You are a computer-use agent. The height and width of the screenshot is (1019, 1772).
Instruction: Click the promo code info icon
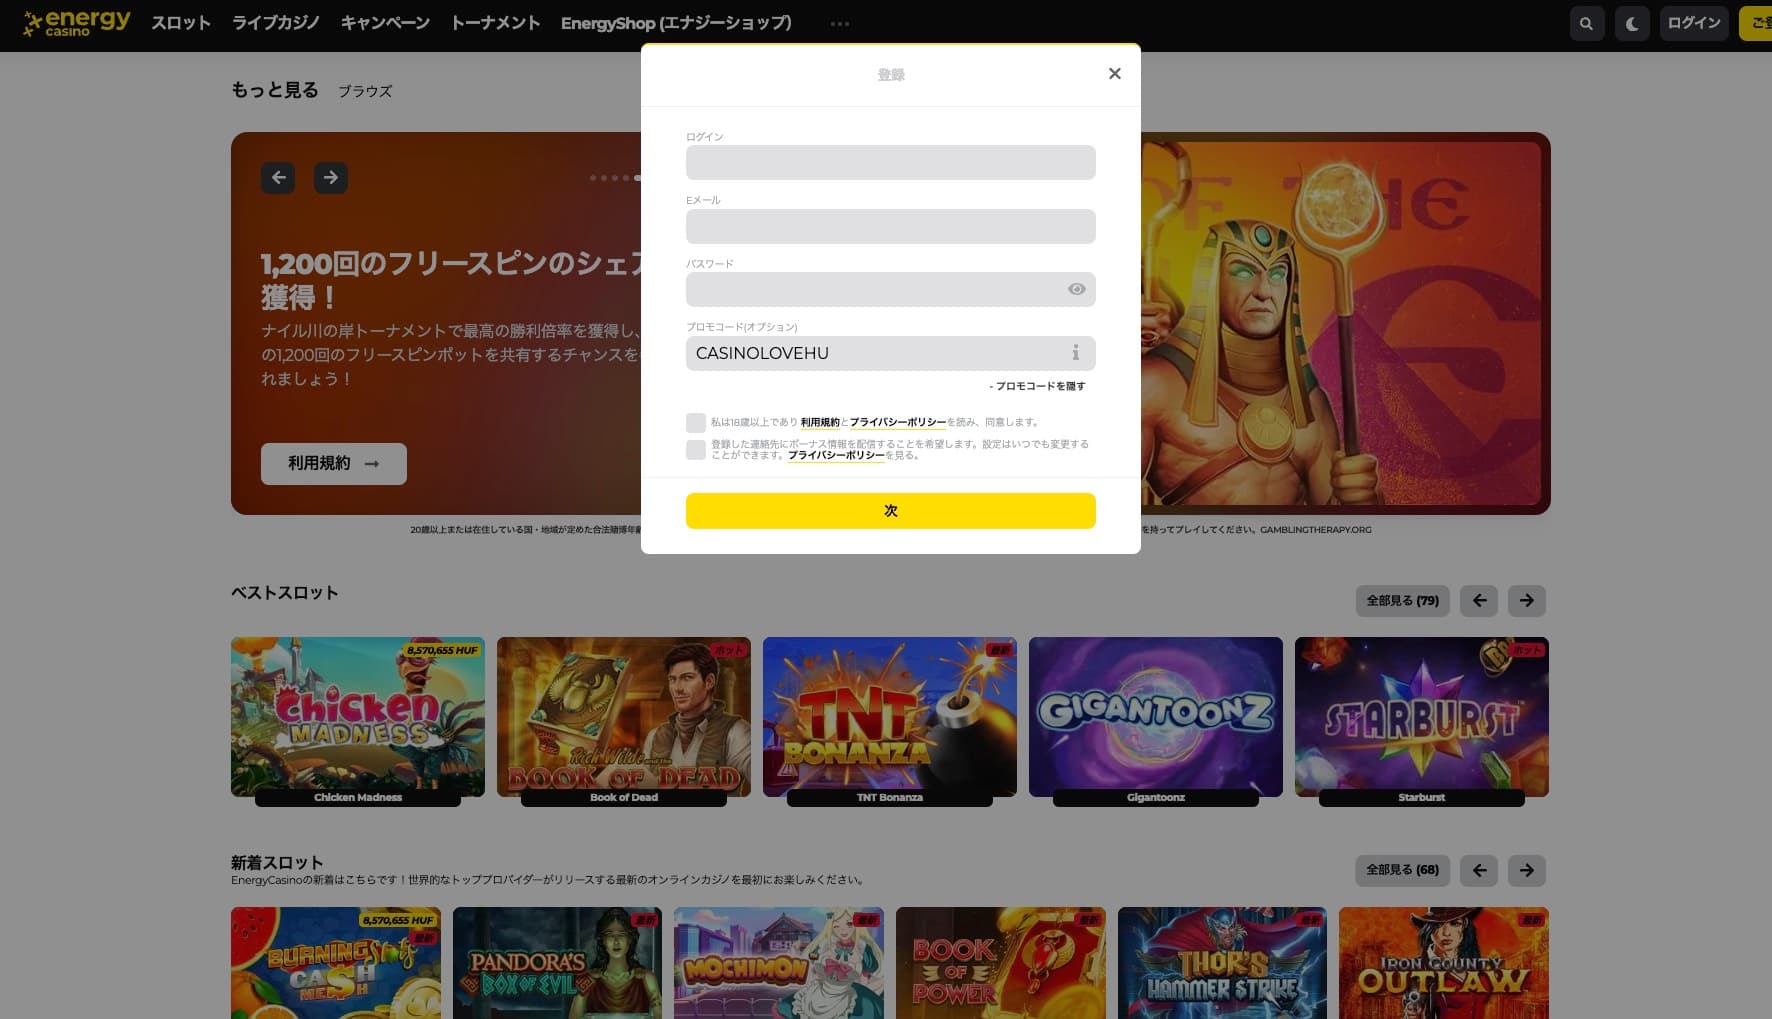(1076, 353)
